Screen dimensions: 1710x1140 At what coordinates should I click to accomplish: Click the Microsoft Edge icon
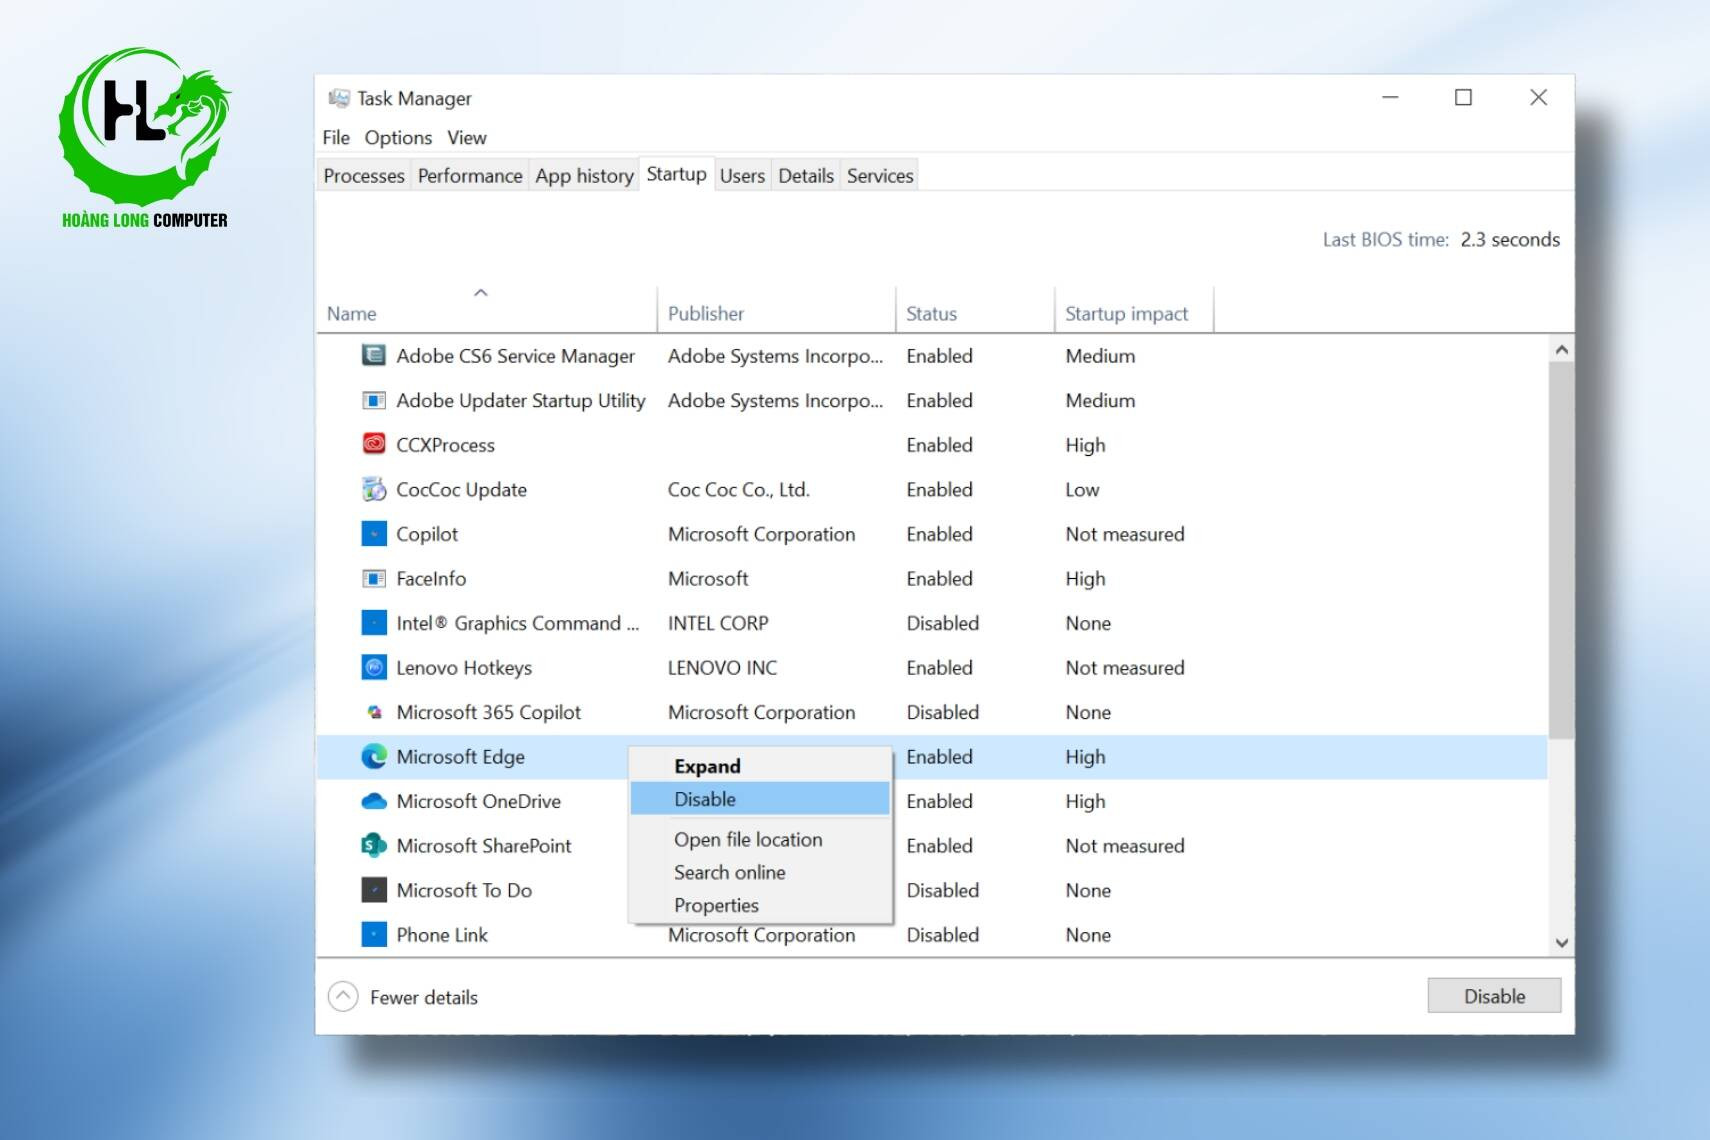tap(373, 757)
